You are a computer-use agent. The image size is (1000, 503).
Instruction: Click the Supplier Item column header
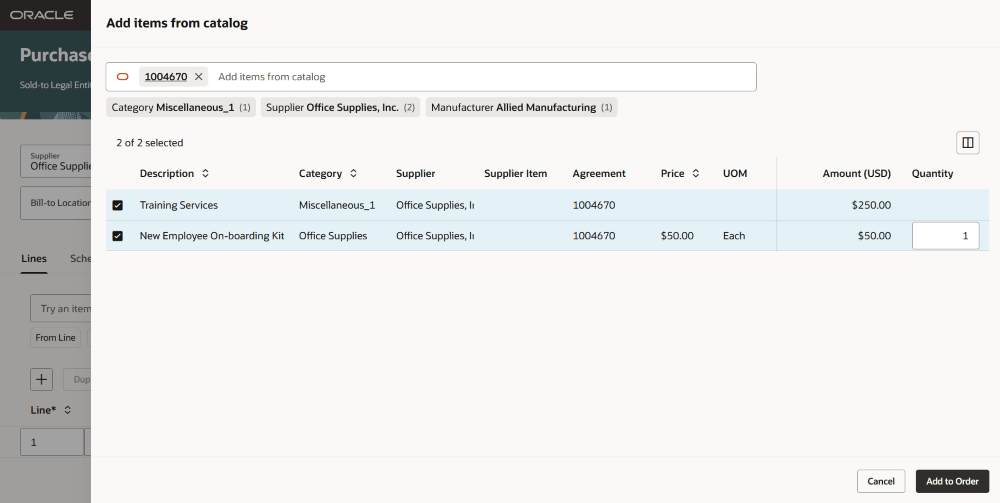[515, 173]
